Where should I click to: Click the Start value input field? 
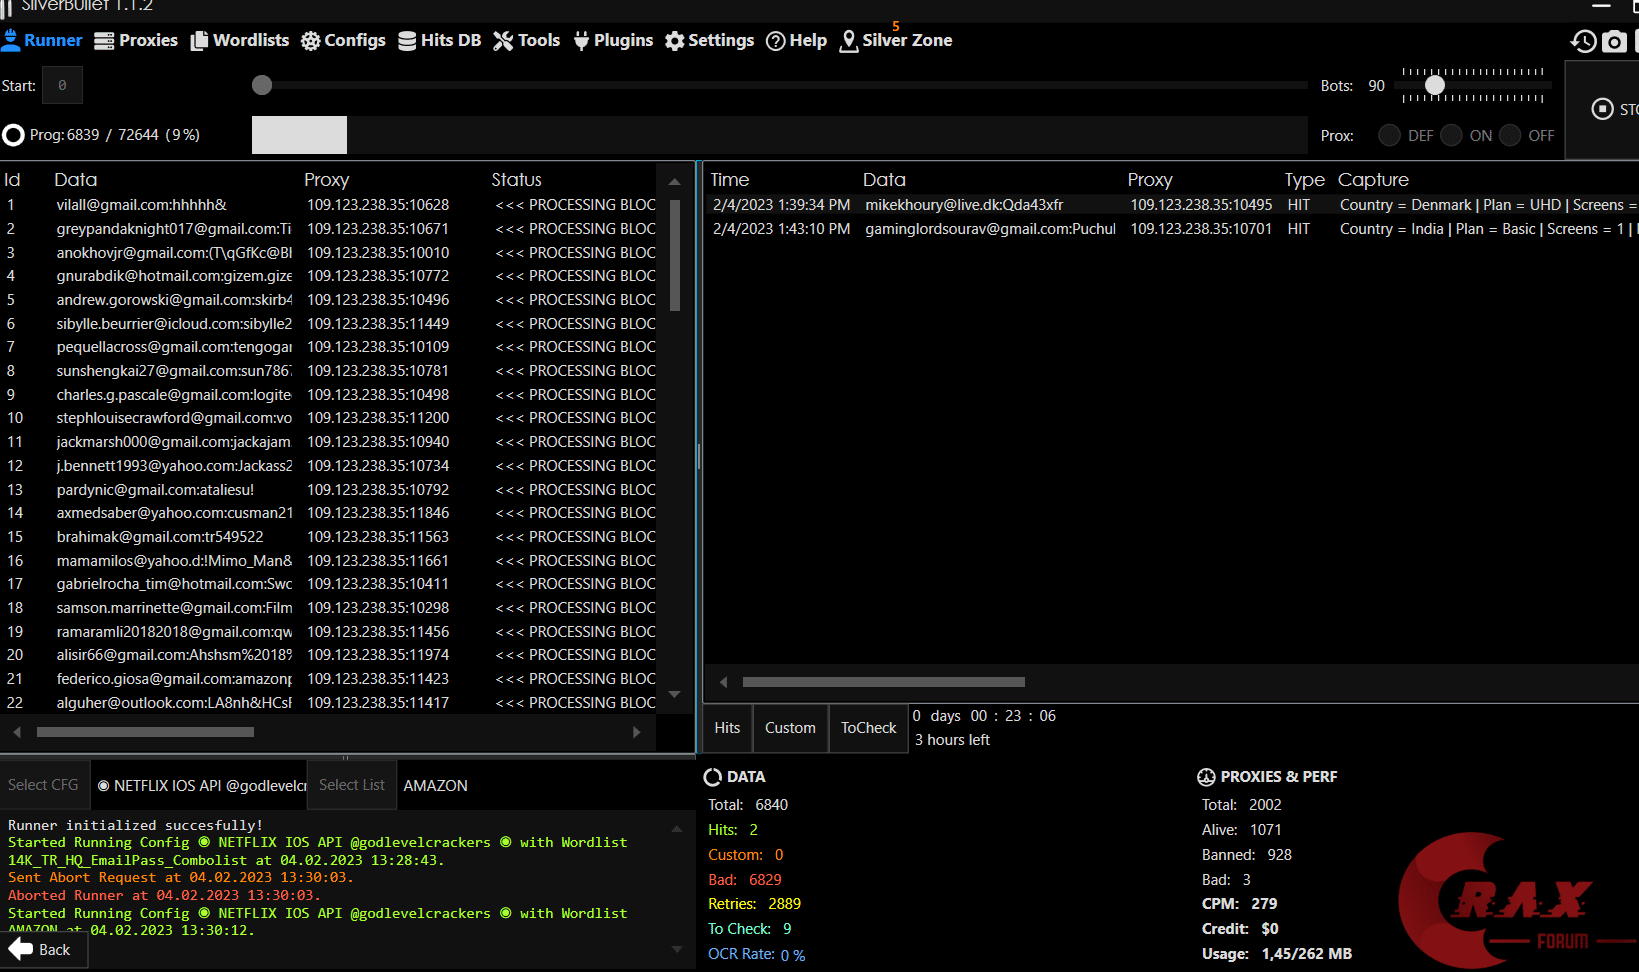coord(62,85)
